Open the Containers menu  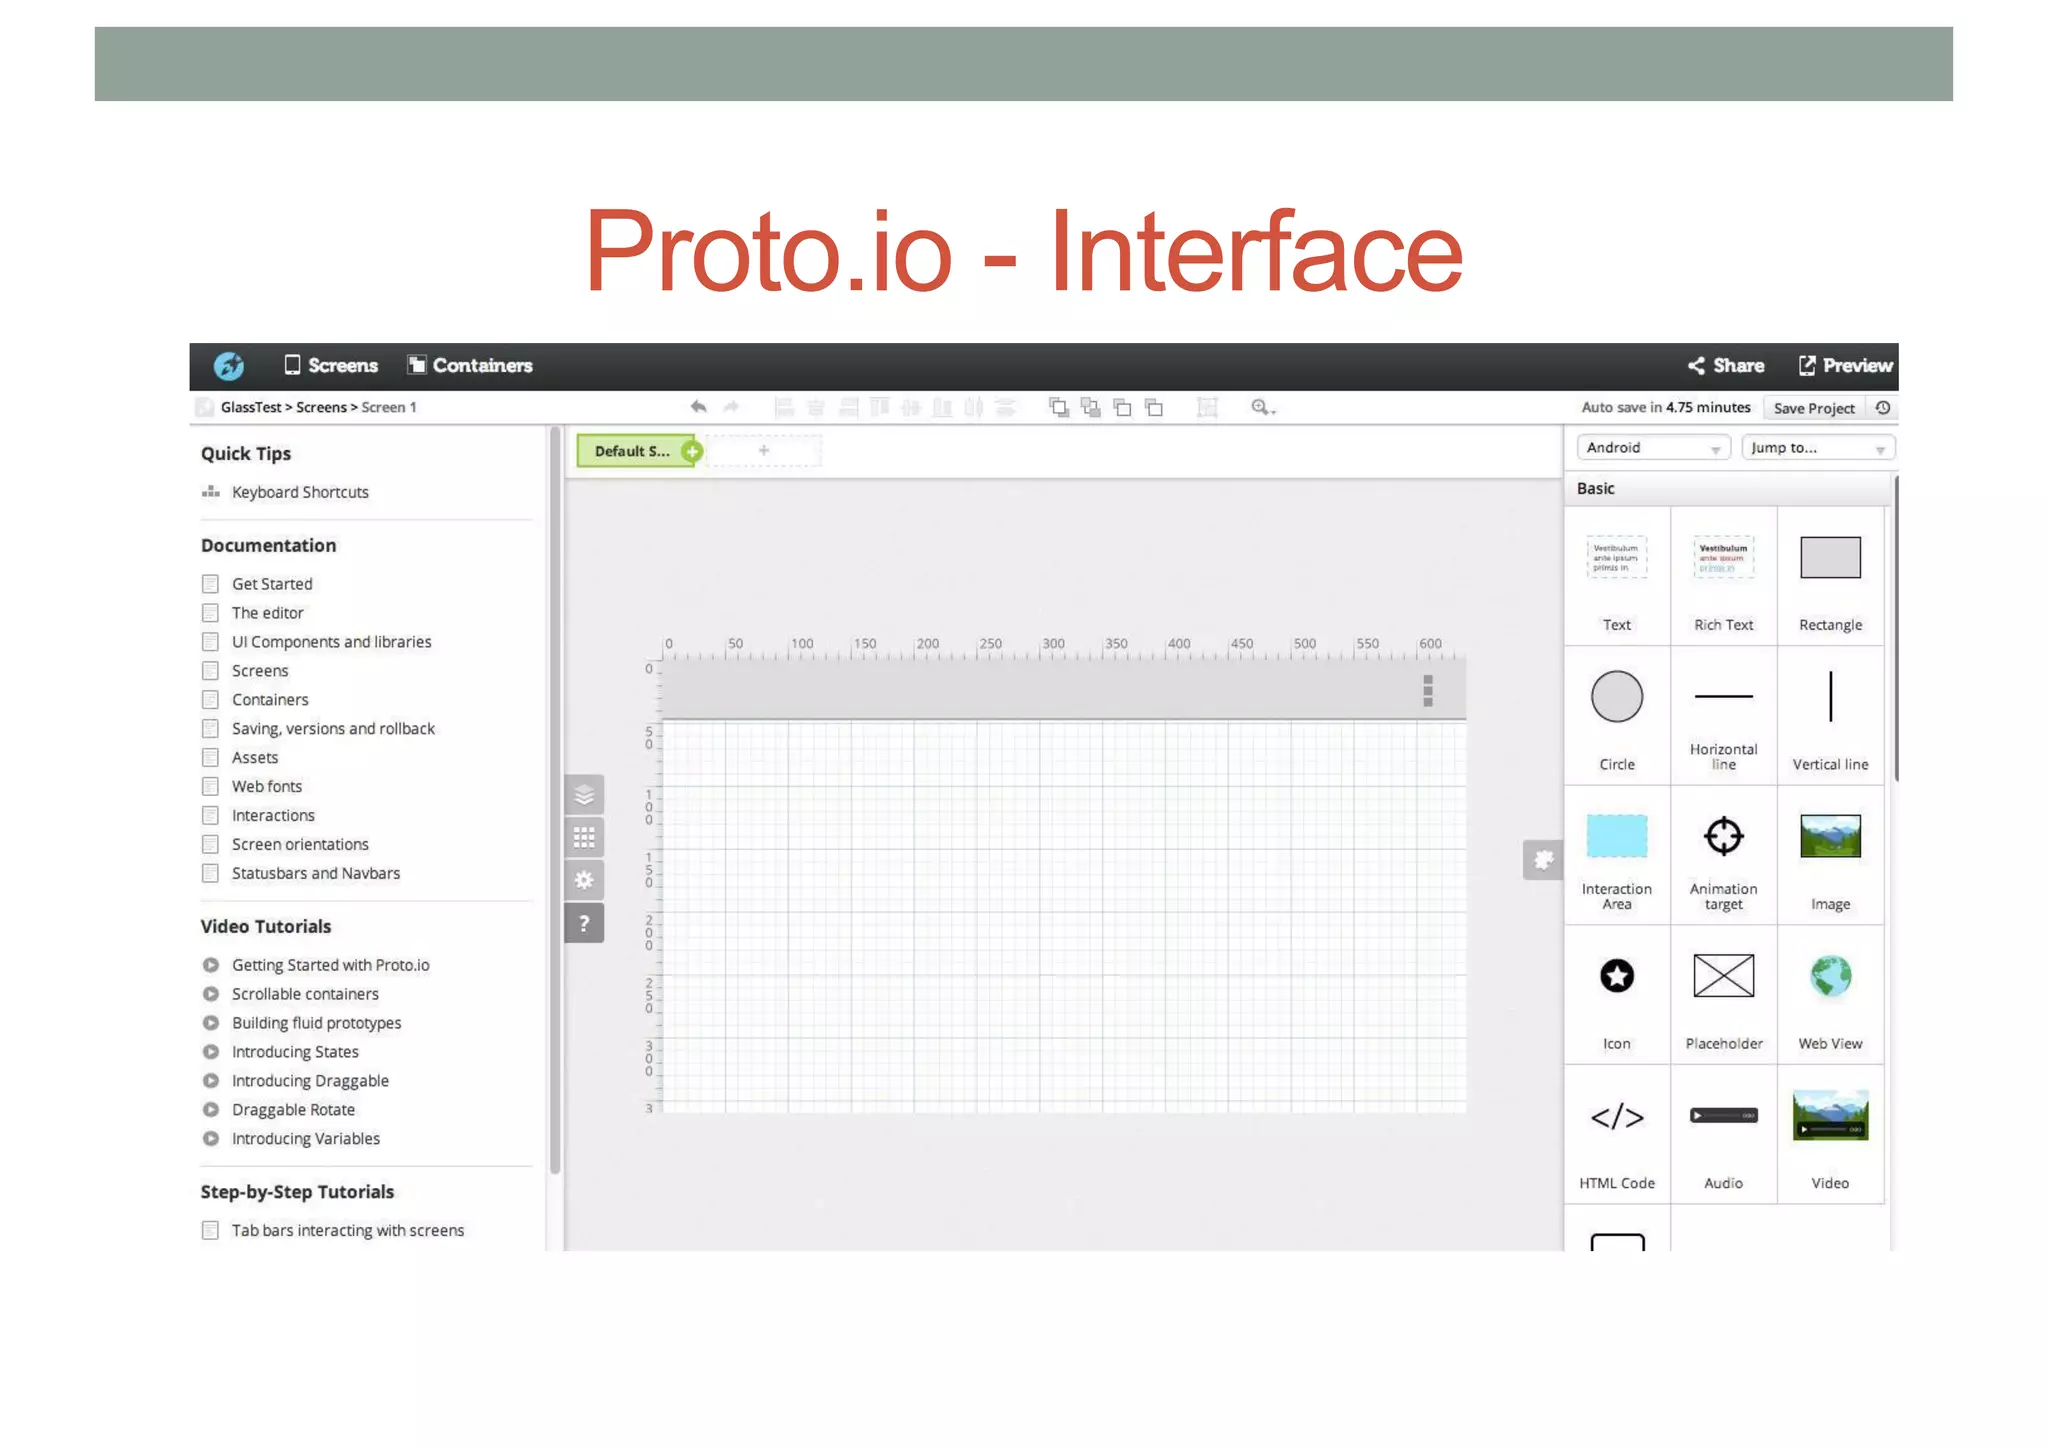coord(470,366)
